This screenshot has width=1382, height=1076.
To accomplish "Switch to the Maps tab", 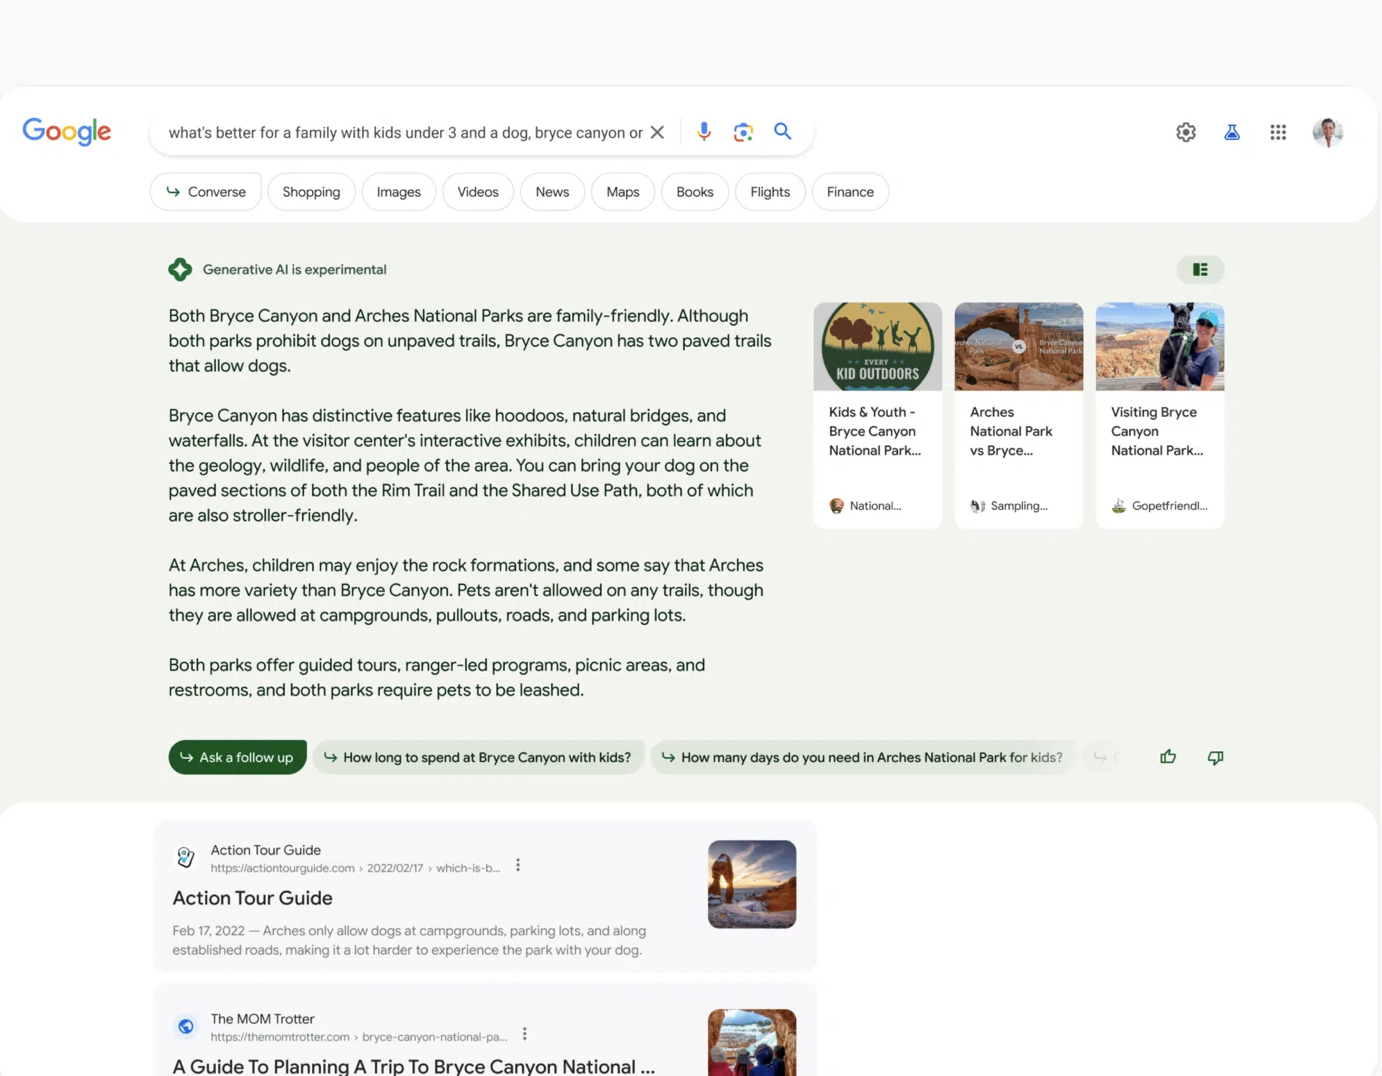I will tap(623, 192).
